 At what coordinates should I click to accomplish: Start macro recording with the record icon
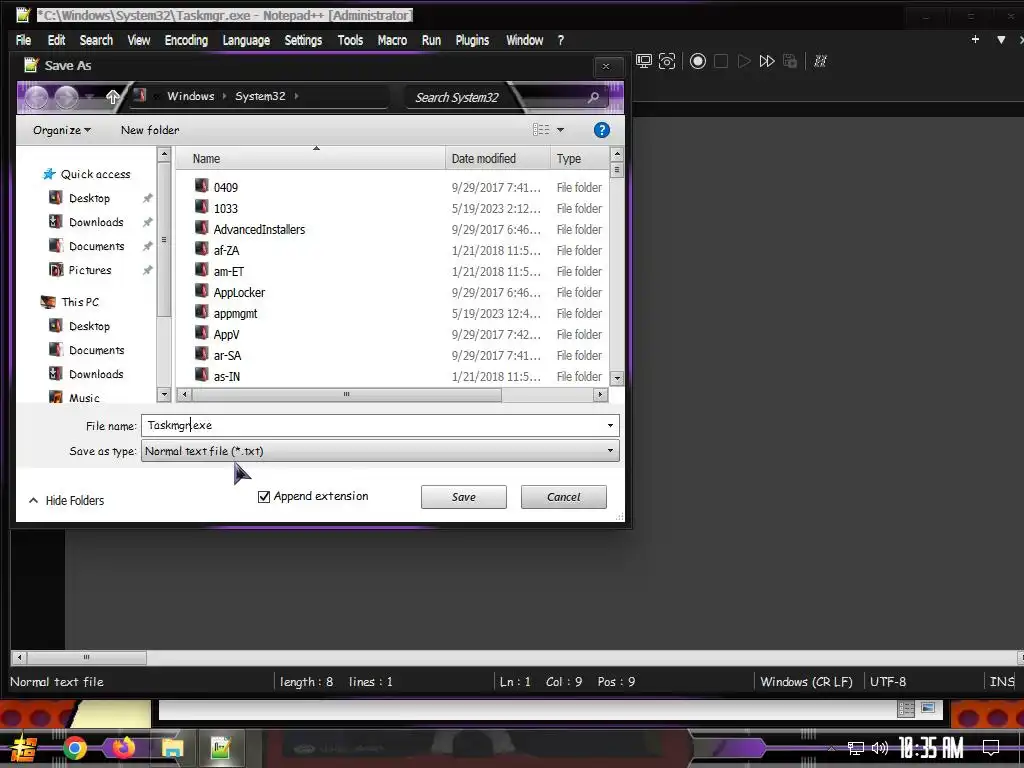pos(697,61)
